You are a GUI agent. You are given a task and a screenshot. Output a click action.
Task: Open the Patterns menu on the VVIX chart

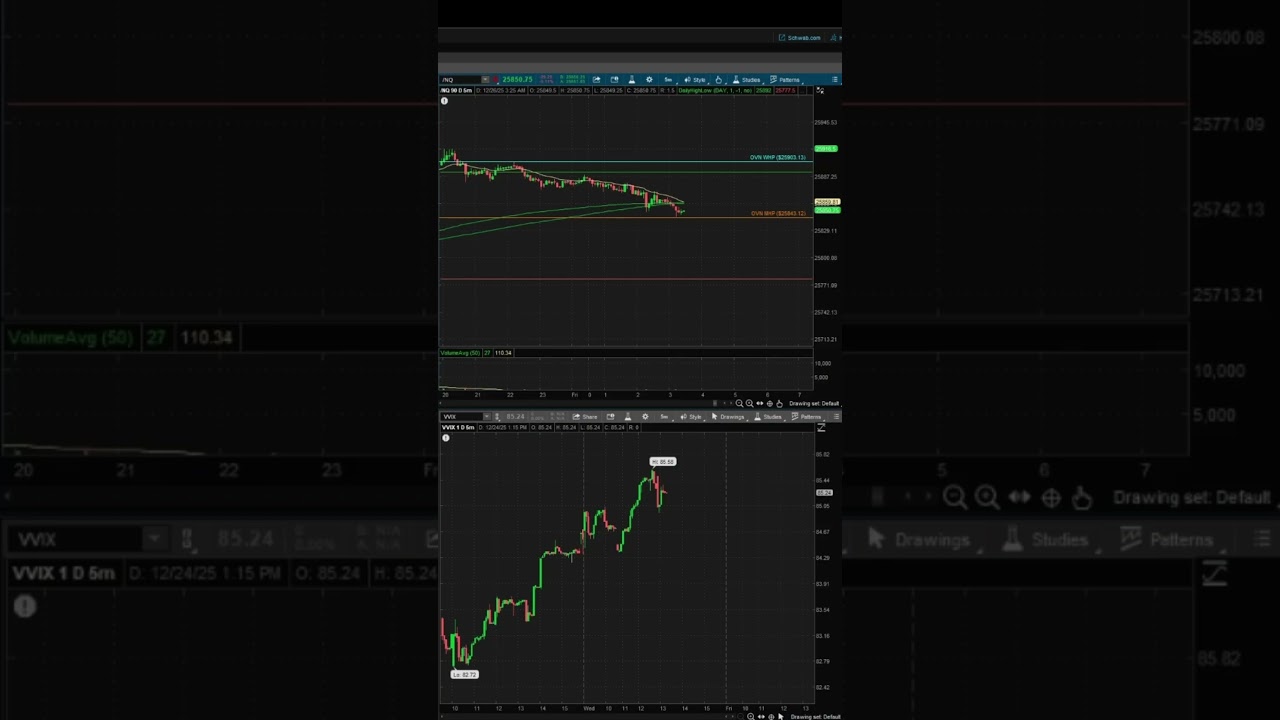pyautogui.click(x=806, y=416)
